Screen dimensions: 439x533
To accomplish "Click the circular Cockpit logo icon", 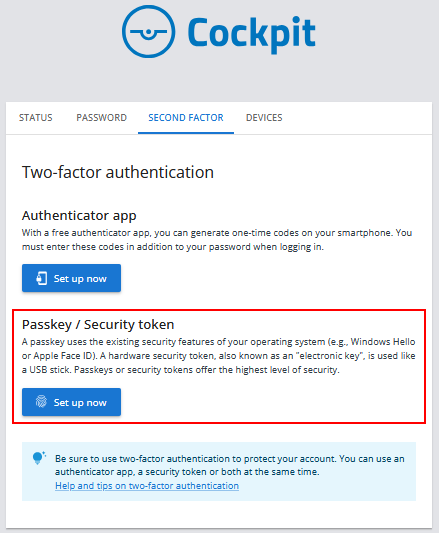I will click(149, 32).
